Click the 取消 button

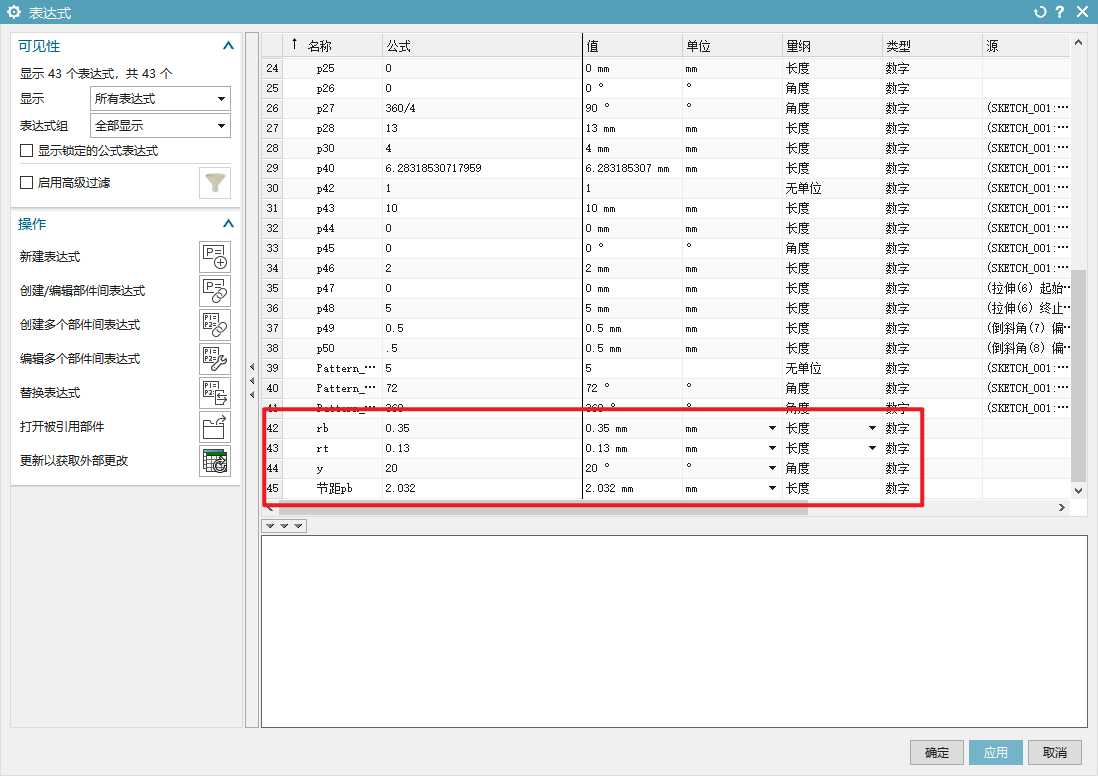[x=1055, y=753]
